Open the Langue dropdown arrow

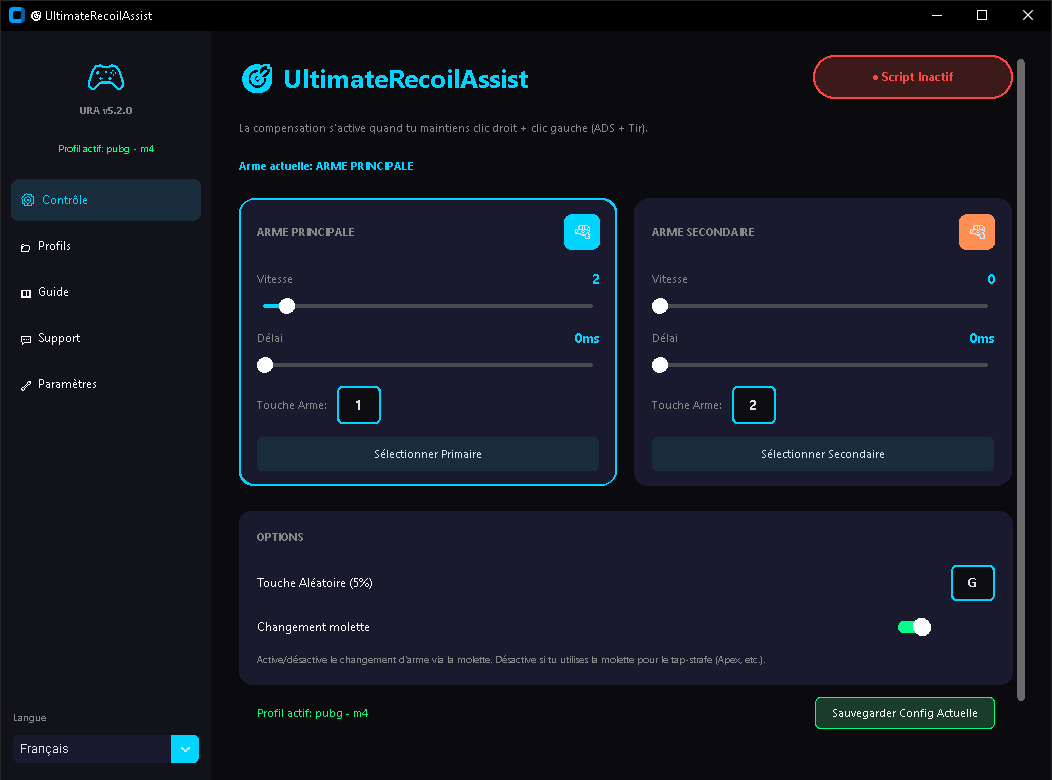tap(185, 749)
